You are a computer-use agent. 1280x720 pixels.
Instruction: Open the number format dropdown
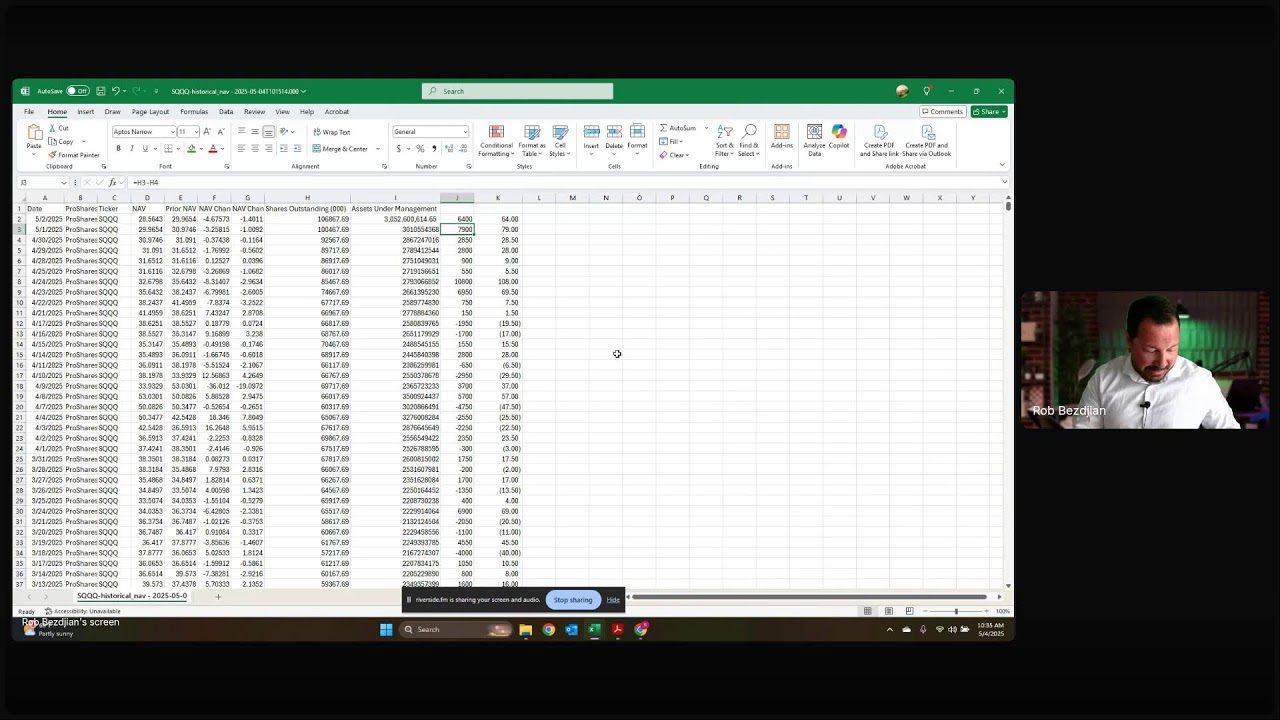pyautogui.click(x=465, y=132)
